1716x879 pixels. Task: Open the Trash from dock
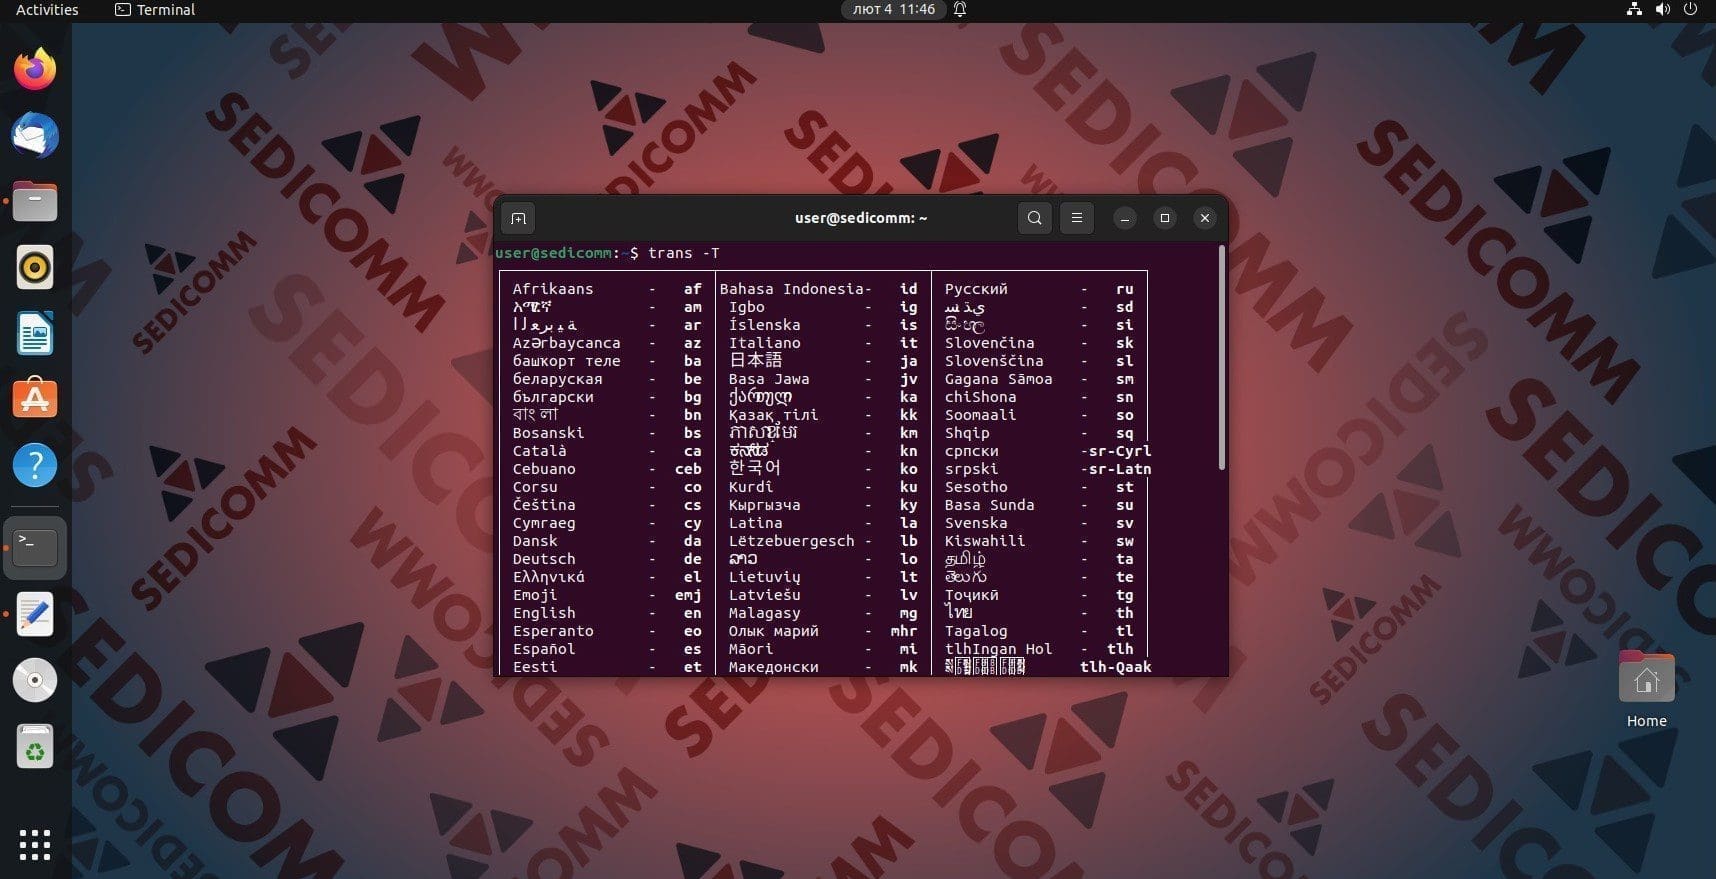click(x=35, y=747)
